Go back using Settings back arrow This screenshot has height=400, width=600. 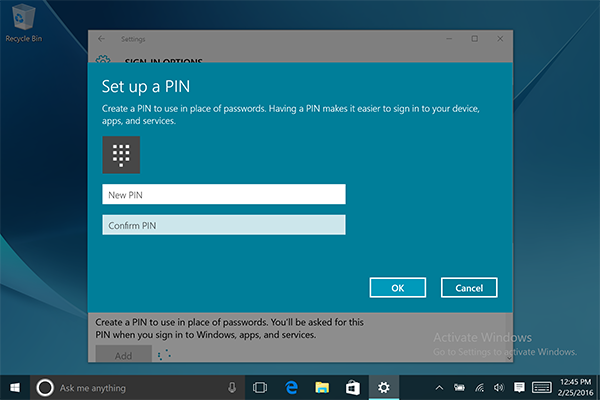coord(101,39)
